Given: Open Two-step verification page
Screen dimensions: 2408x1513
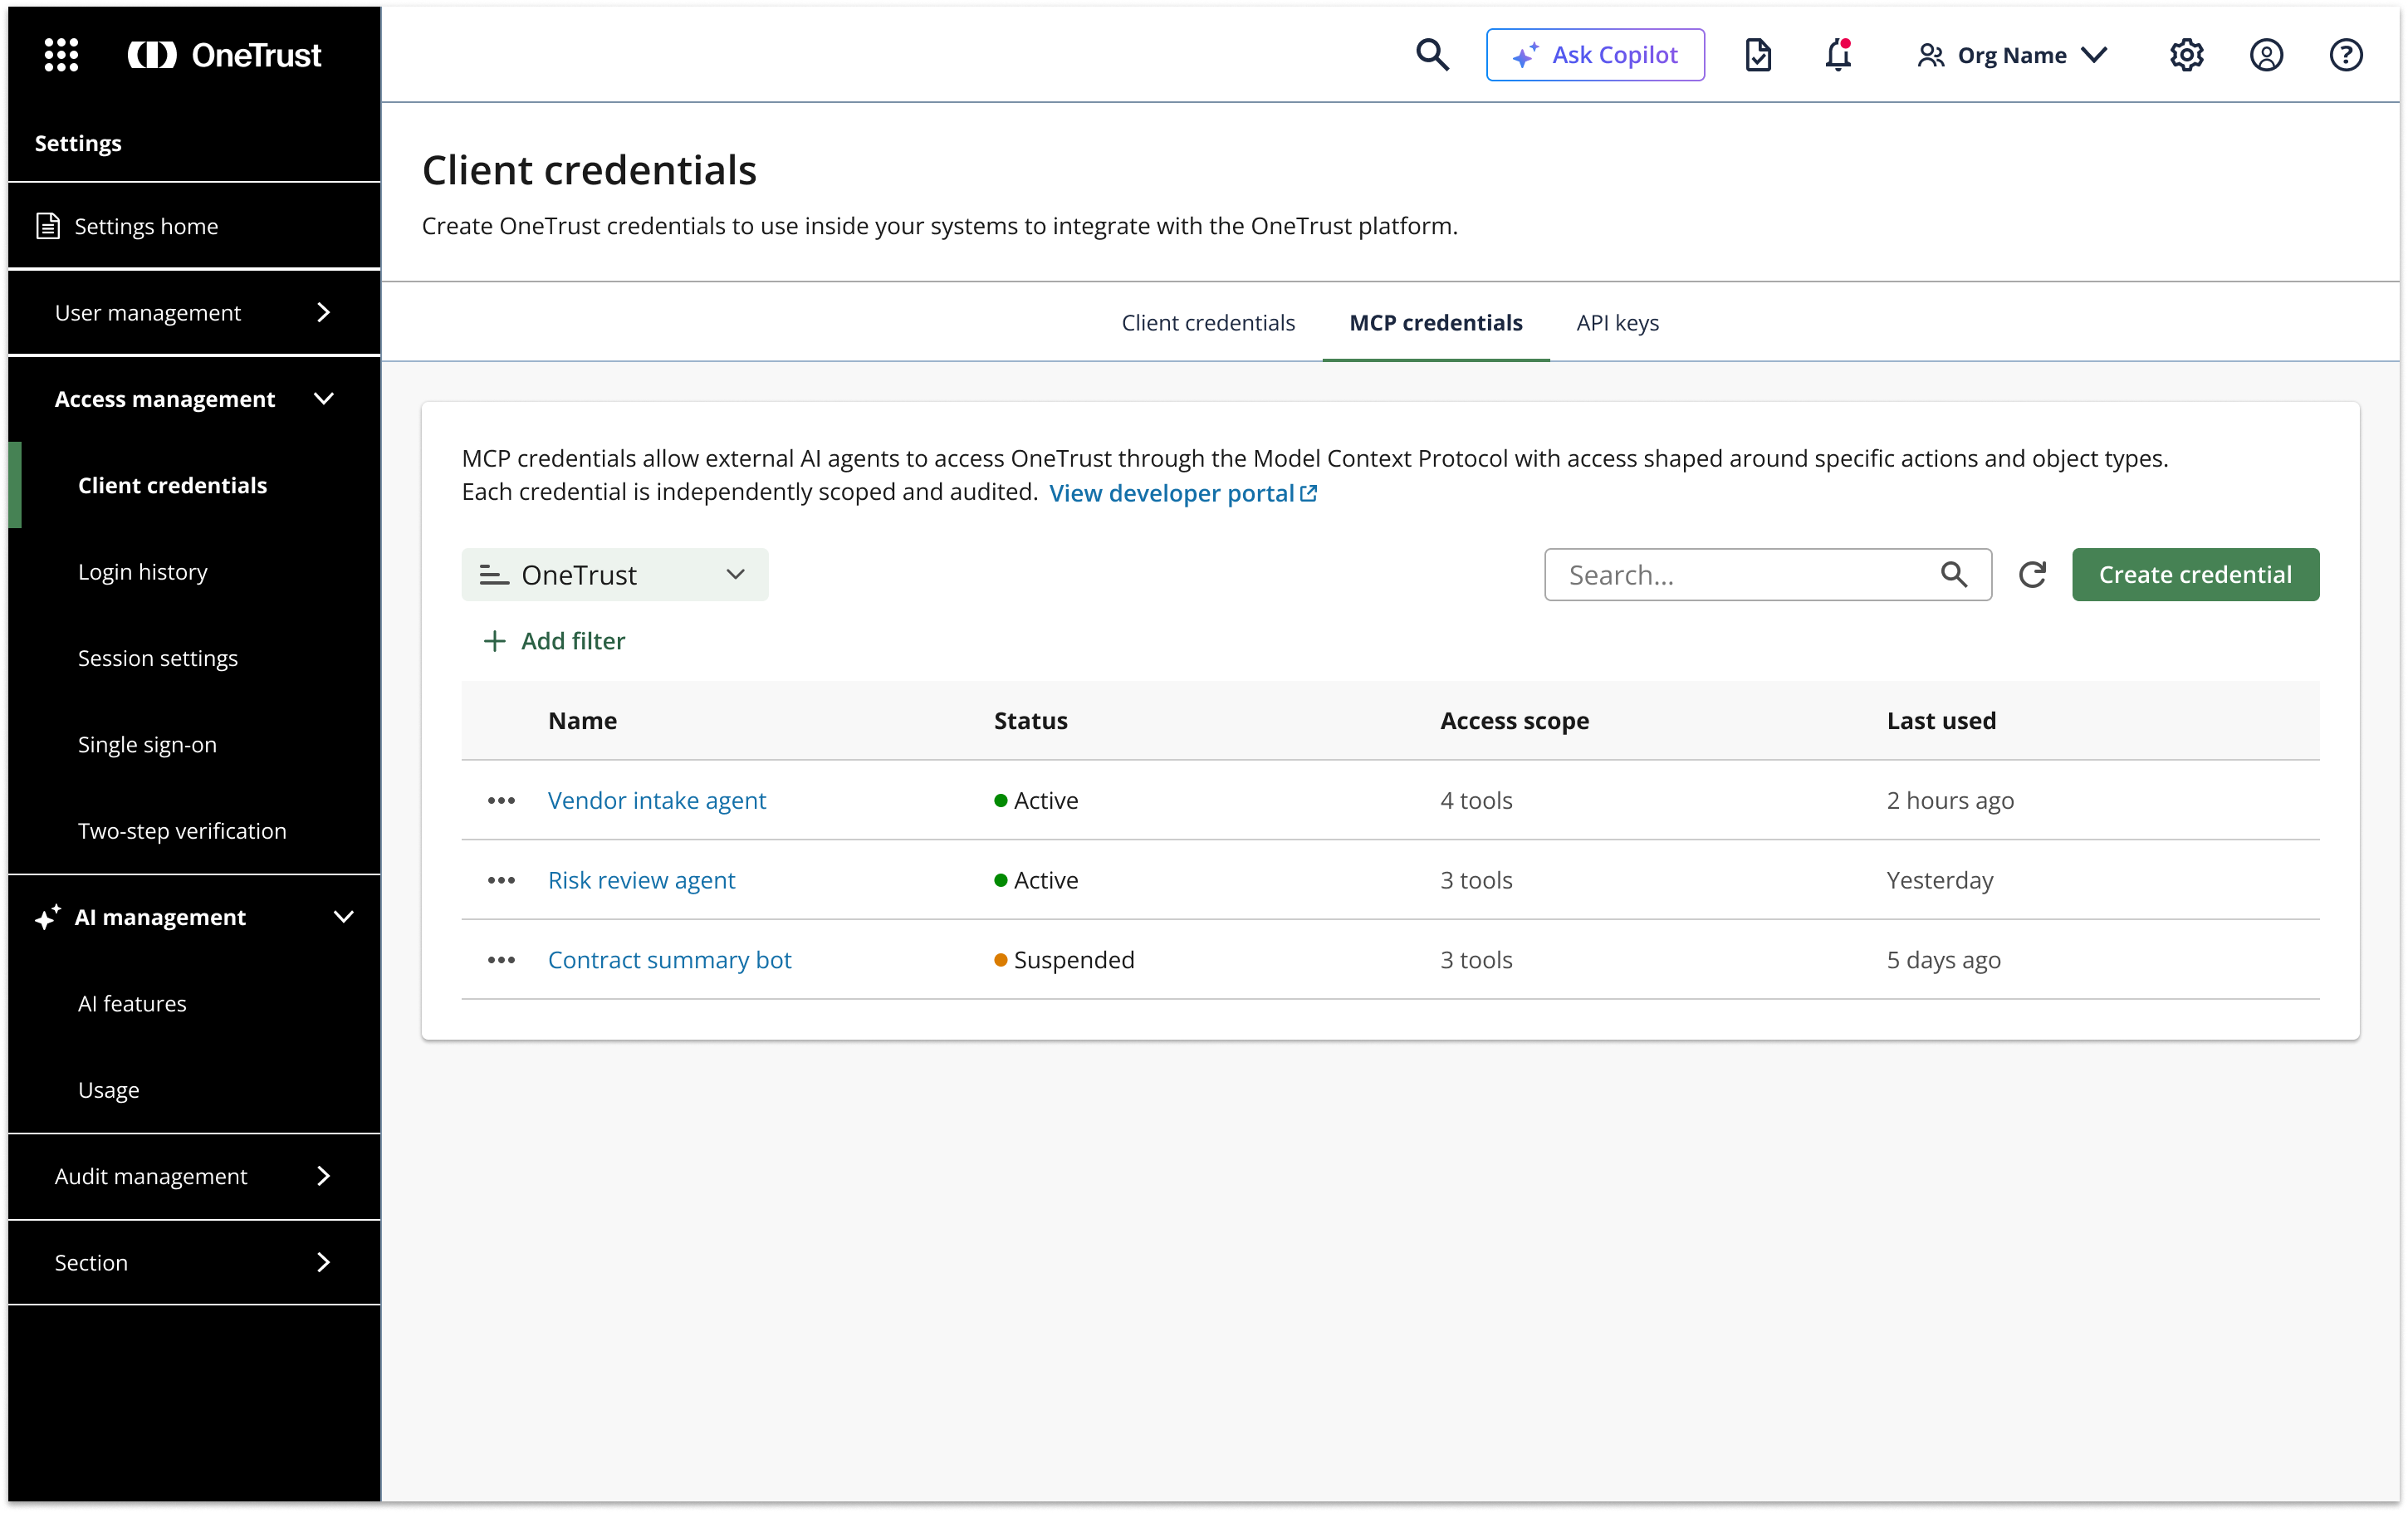Looking at the screenshot, I should [194, 831].
